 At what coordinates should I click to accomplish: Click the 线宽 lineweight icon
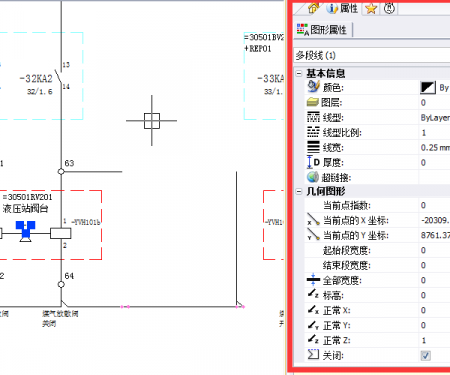tap(313, 147)
